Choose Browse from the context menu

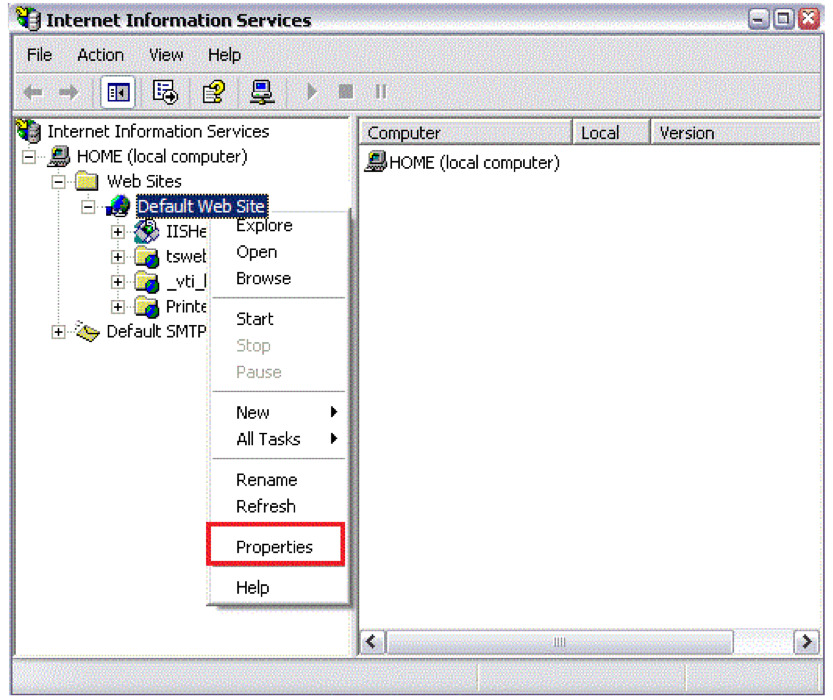[263, 278]
